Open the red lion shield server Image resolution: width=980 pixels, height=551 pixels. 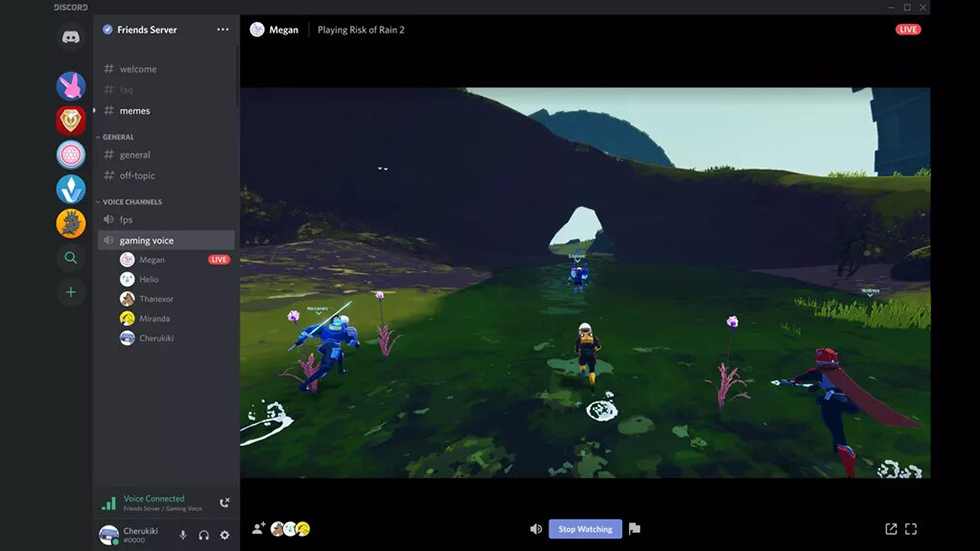pos(71,121)
